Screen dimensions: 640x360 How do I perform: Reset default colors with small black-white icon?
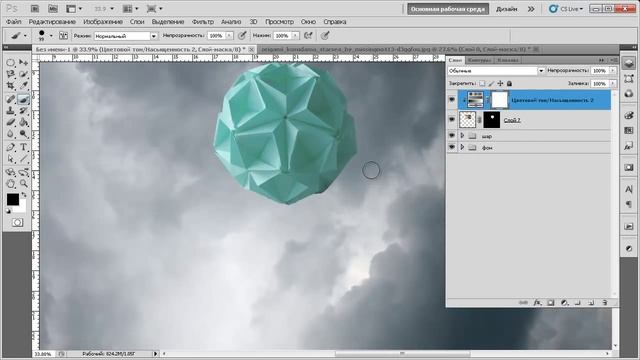click(x=8, y=211)
